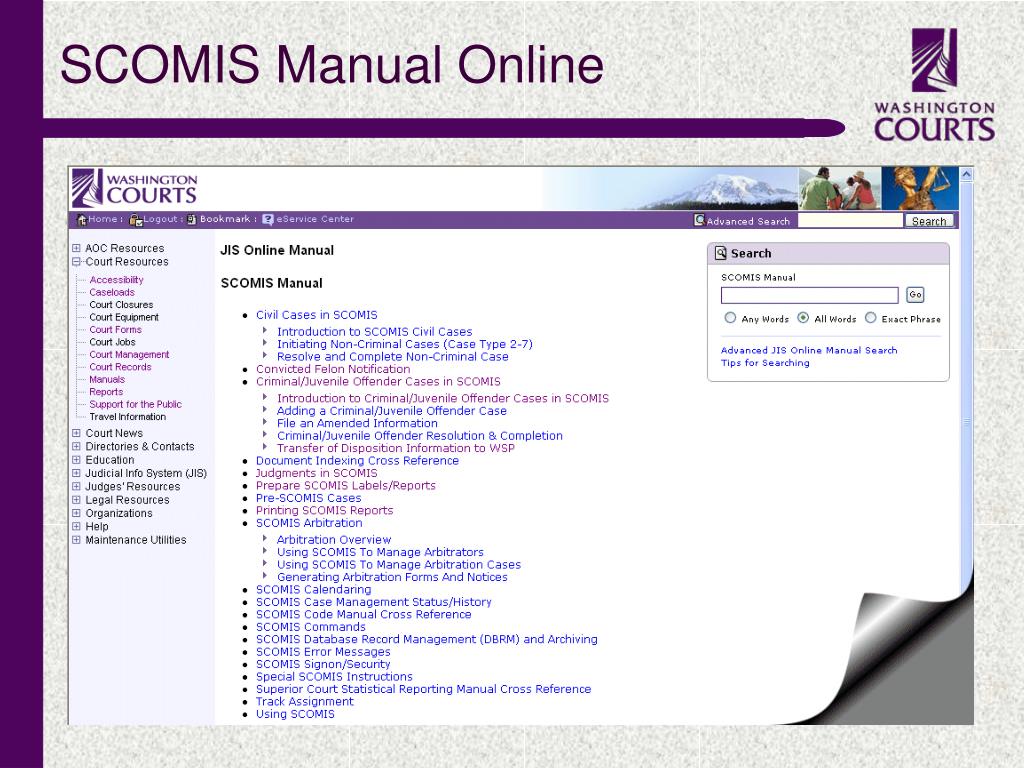Open Generating Arbitration Forms And Notices
The width and height of the screenshot is (1024, 768).
(x=392, y=577)
